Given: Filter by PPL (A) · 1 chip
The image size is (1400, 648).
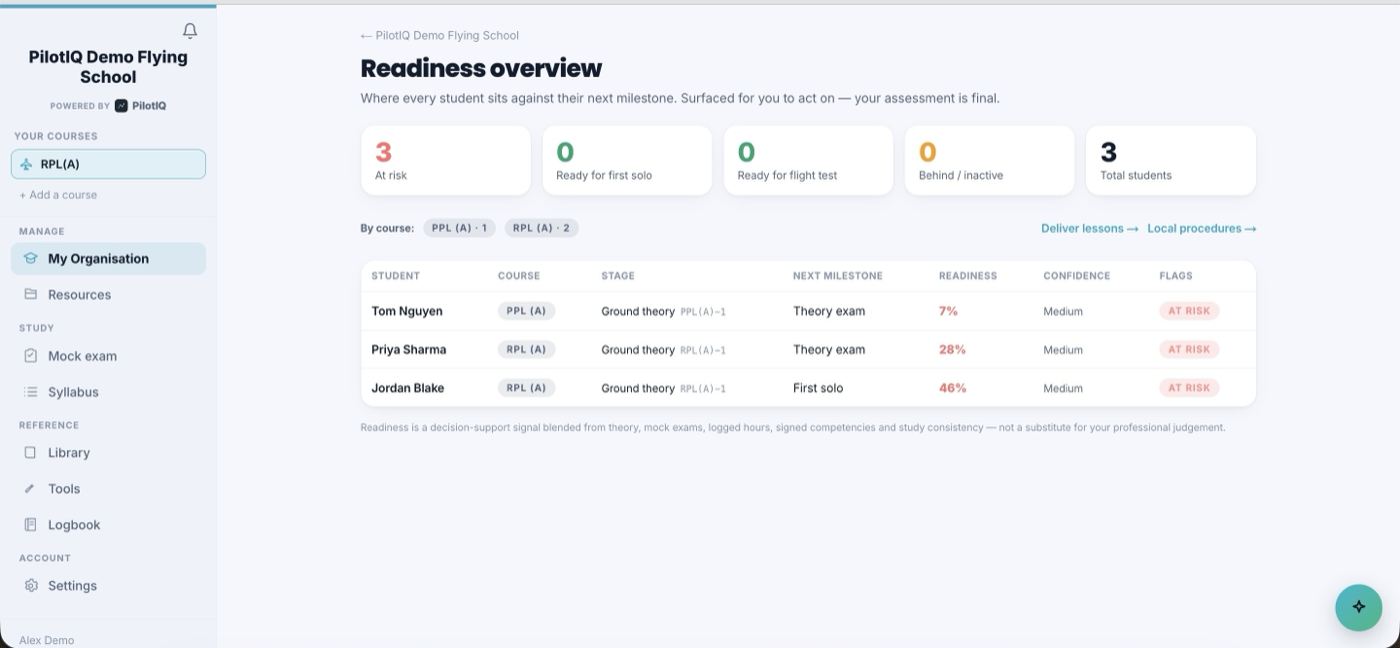Looking at the screenshot, I should (459, 228).
